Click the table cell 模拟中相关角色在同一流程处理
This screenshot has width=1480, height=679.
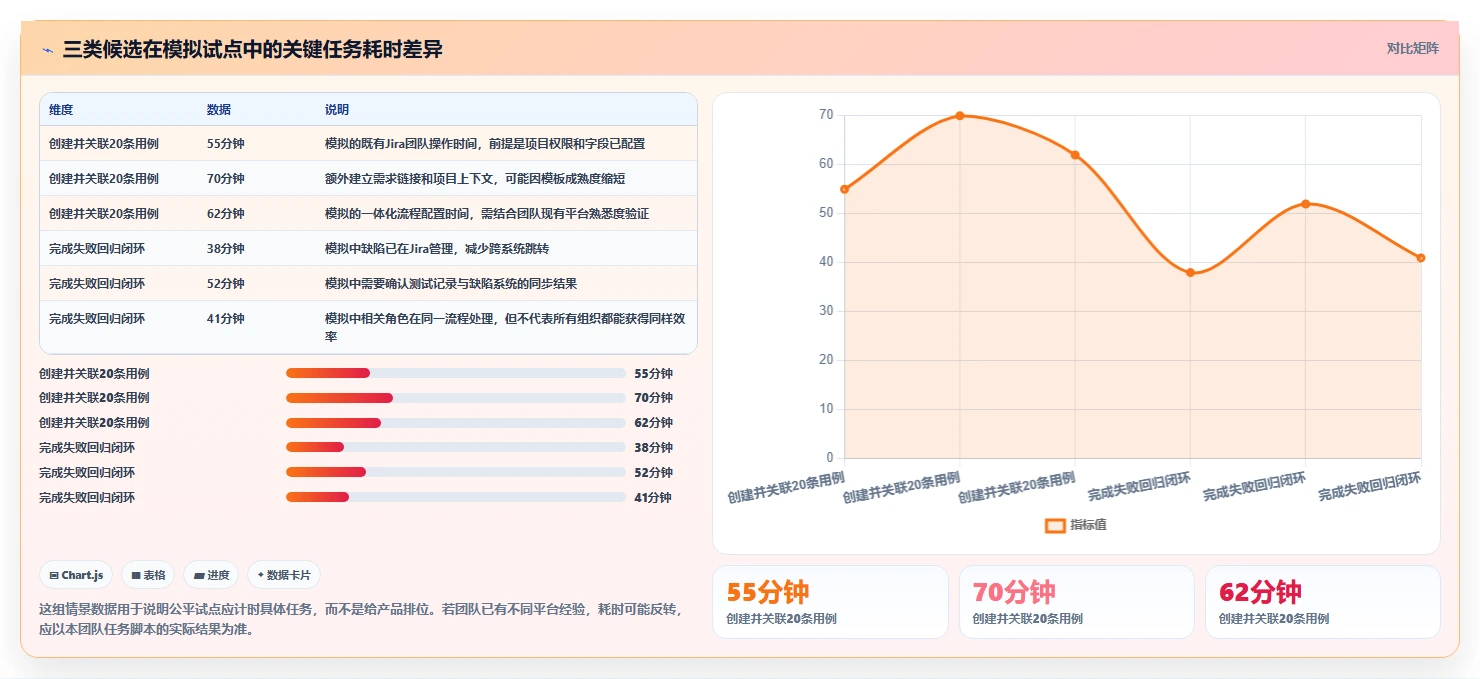505,327
